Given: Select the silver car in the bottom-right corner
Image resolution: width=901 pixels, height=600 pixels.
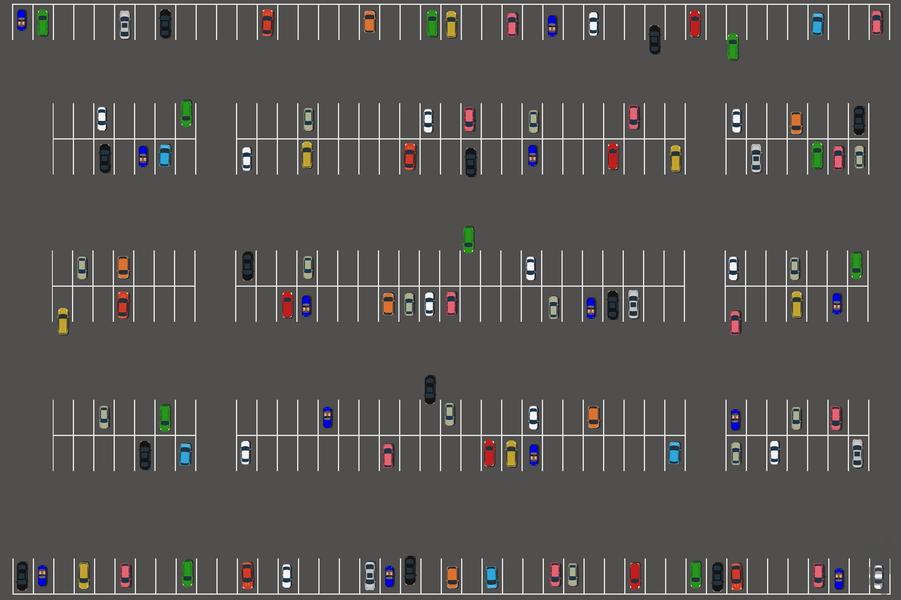Looking at the screenshot, I should [x=878, y=576].
